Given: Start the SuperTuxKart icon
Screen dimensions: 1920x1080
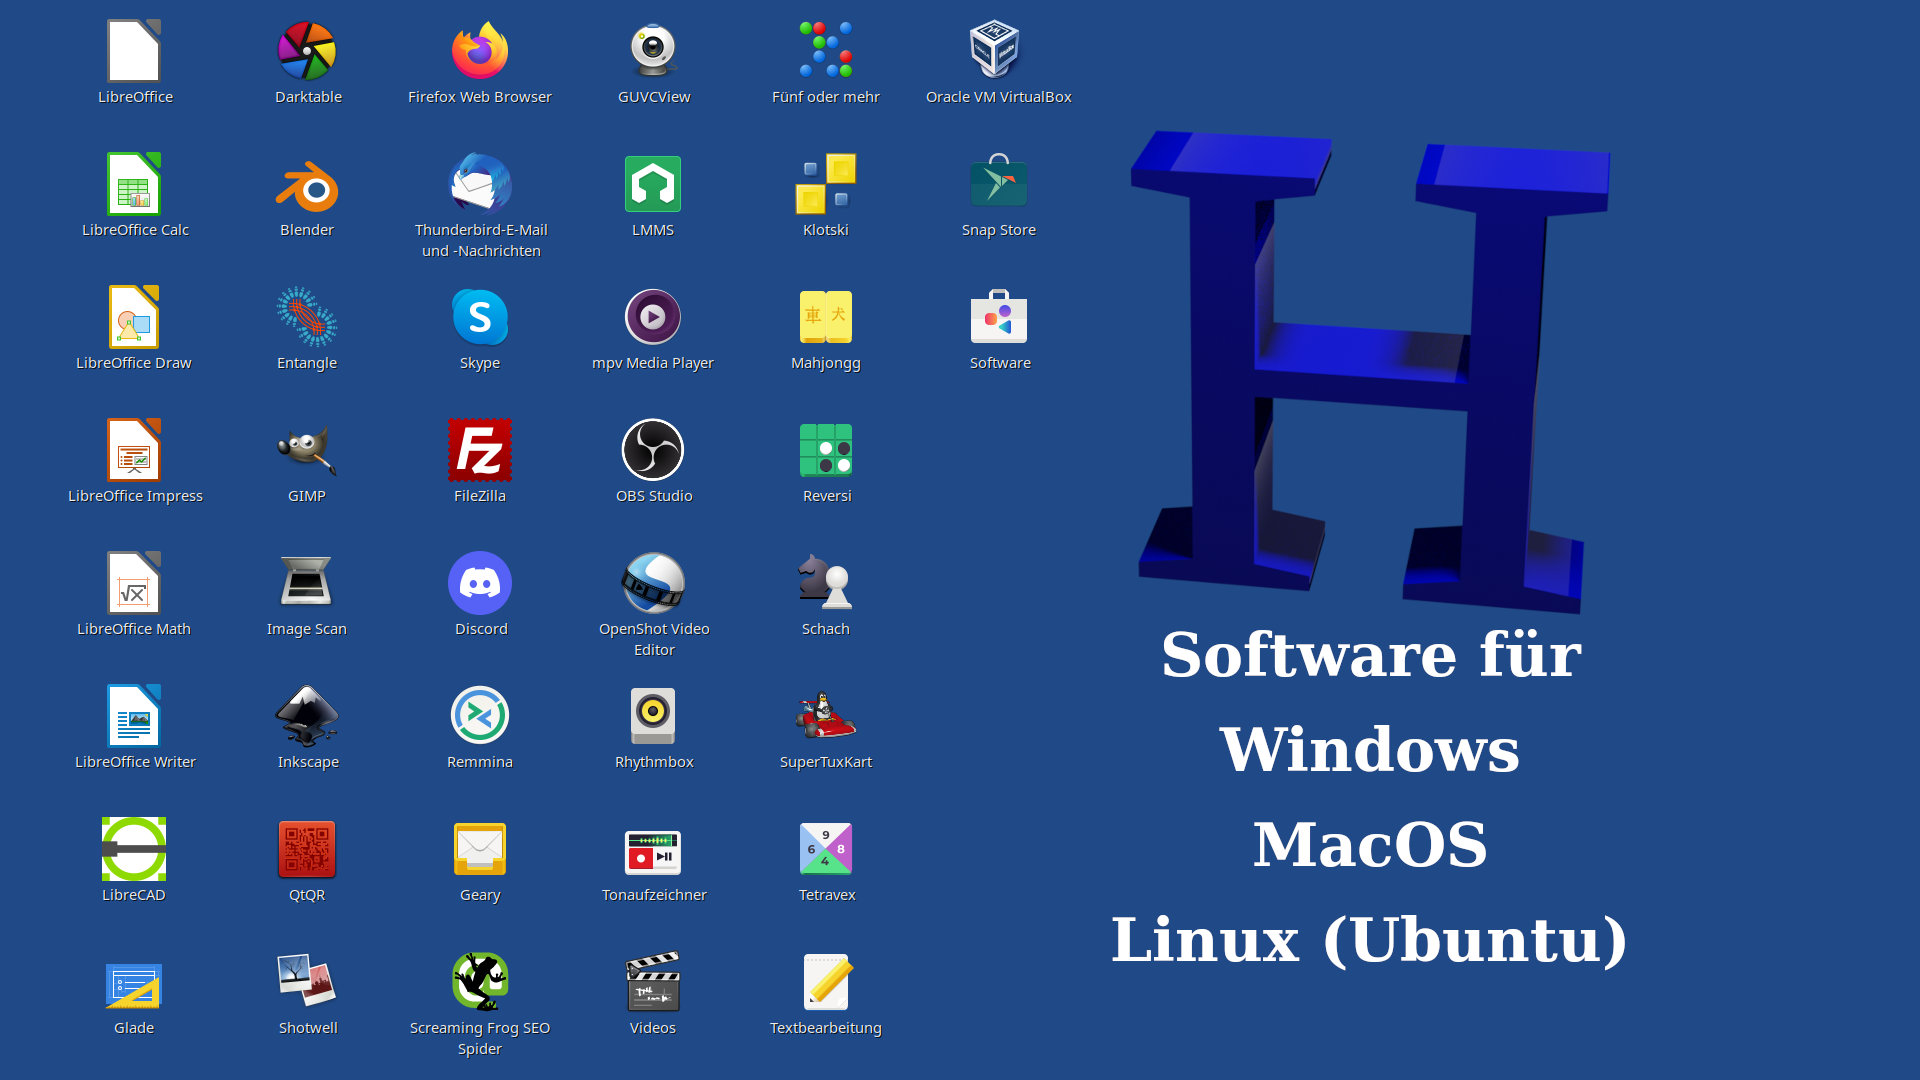Looking at the screenshot, I should [x=826, y=715].
